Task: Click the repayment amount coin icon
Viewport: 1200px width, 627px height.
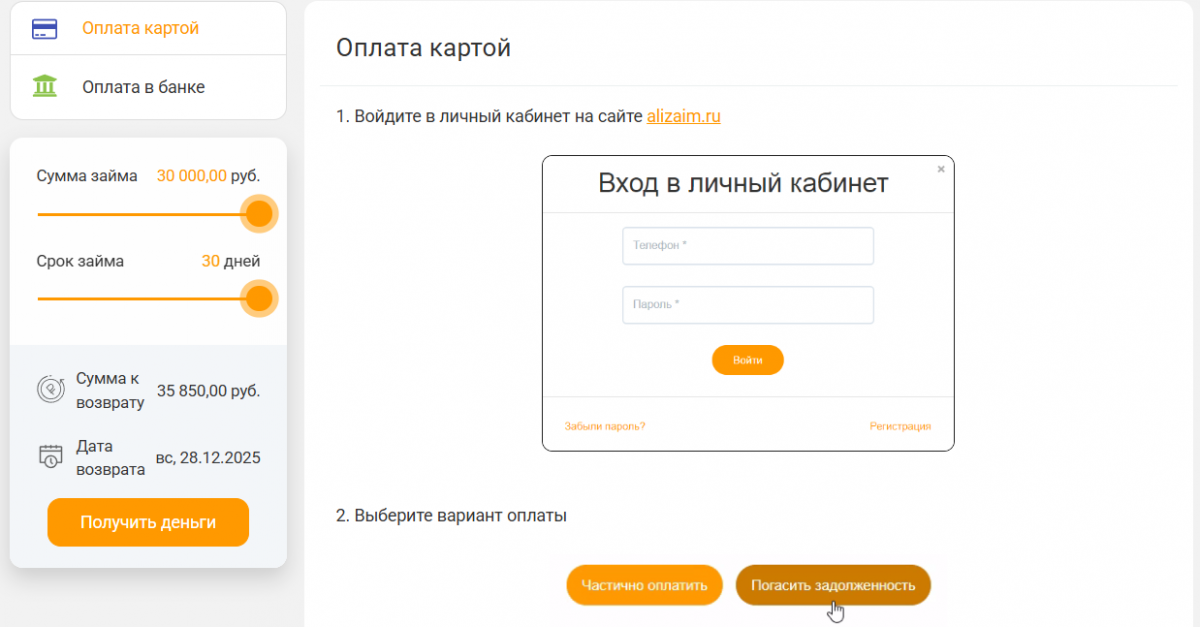Action: [51, 388]
